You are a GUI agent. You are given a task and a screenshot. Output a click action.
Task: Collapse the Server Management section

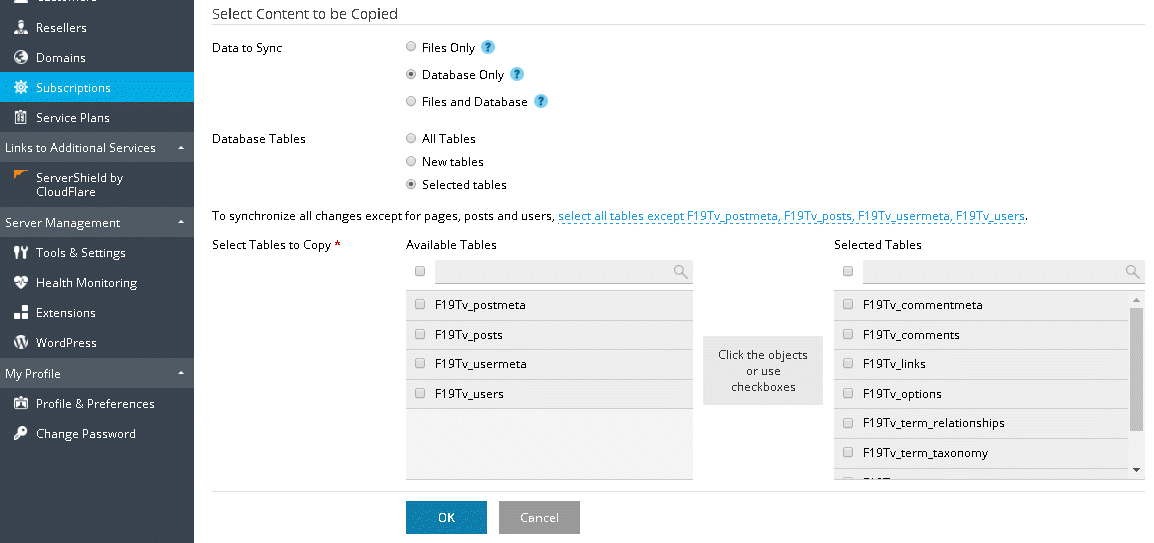[x=181, y=222]
